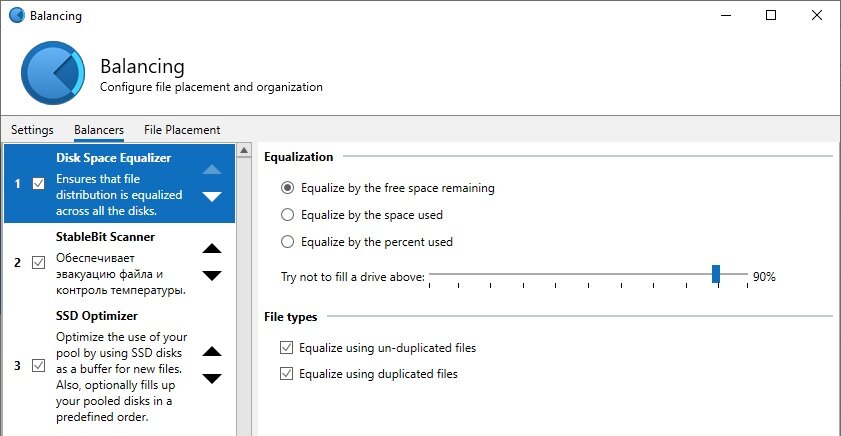Screen dimensions: 841x436
Task: Minimize the Balancing window
Action: (x=726, y=15)
